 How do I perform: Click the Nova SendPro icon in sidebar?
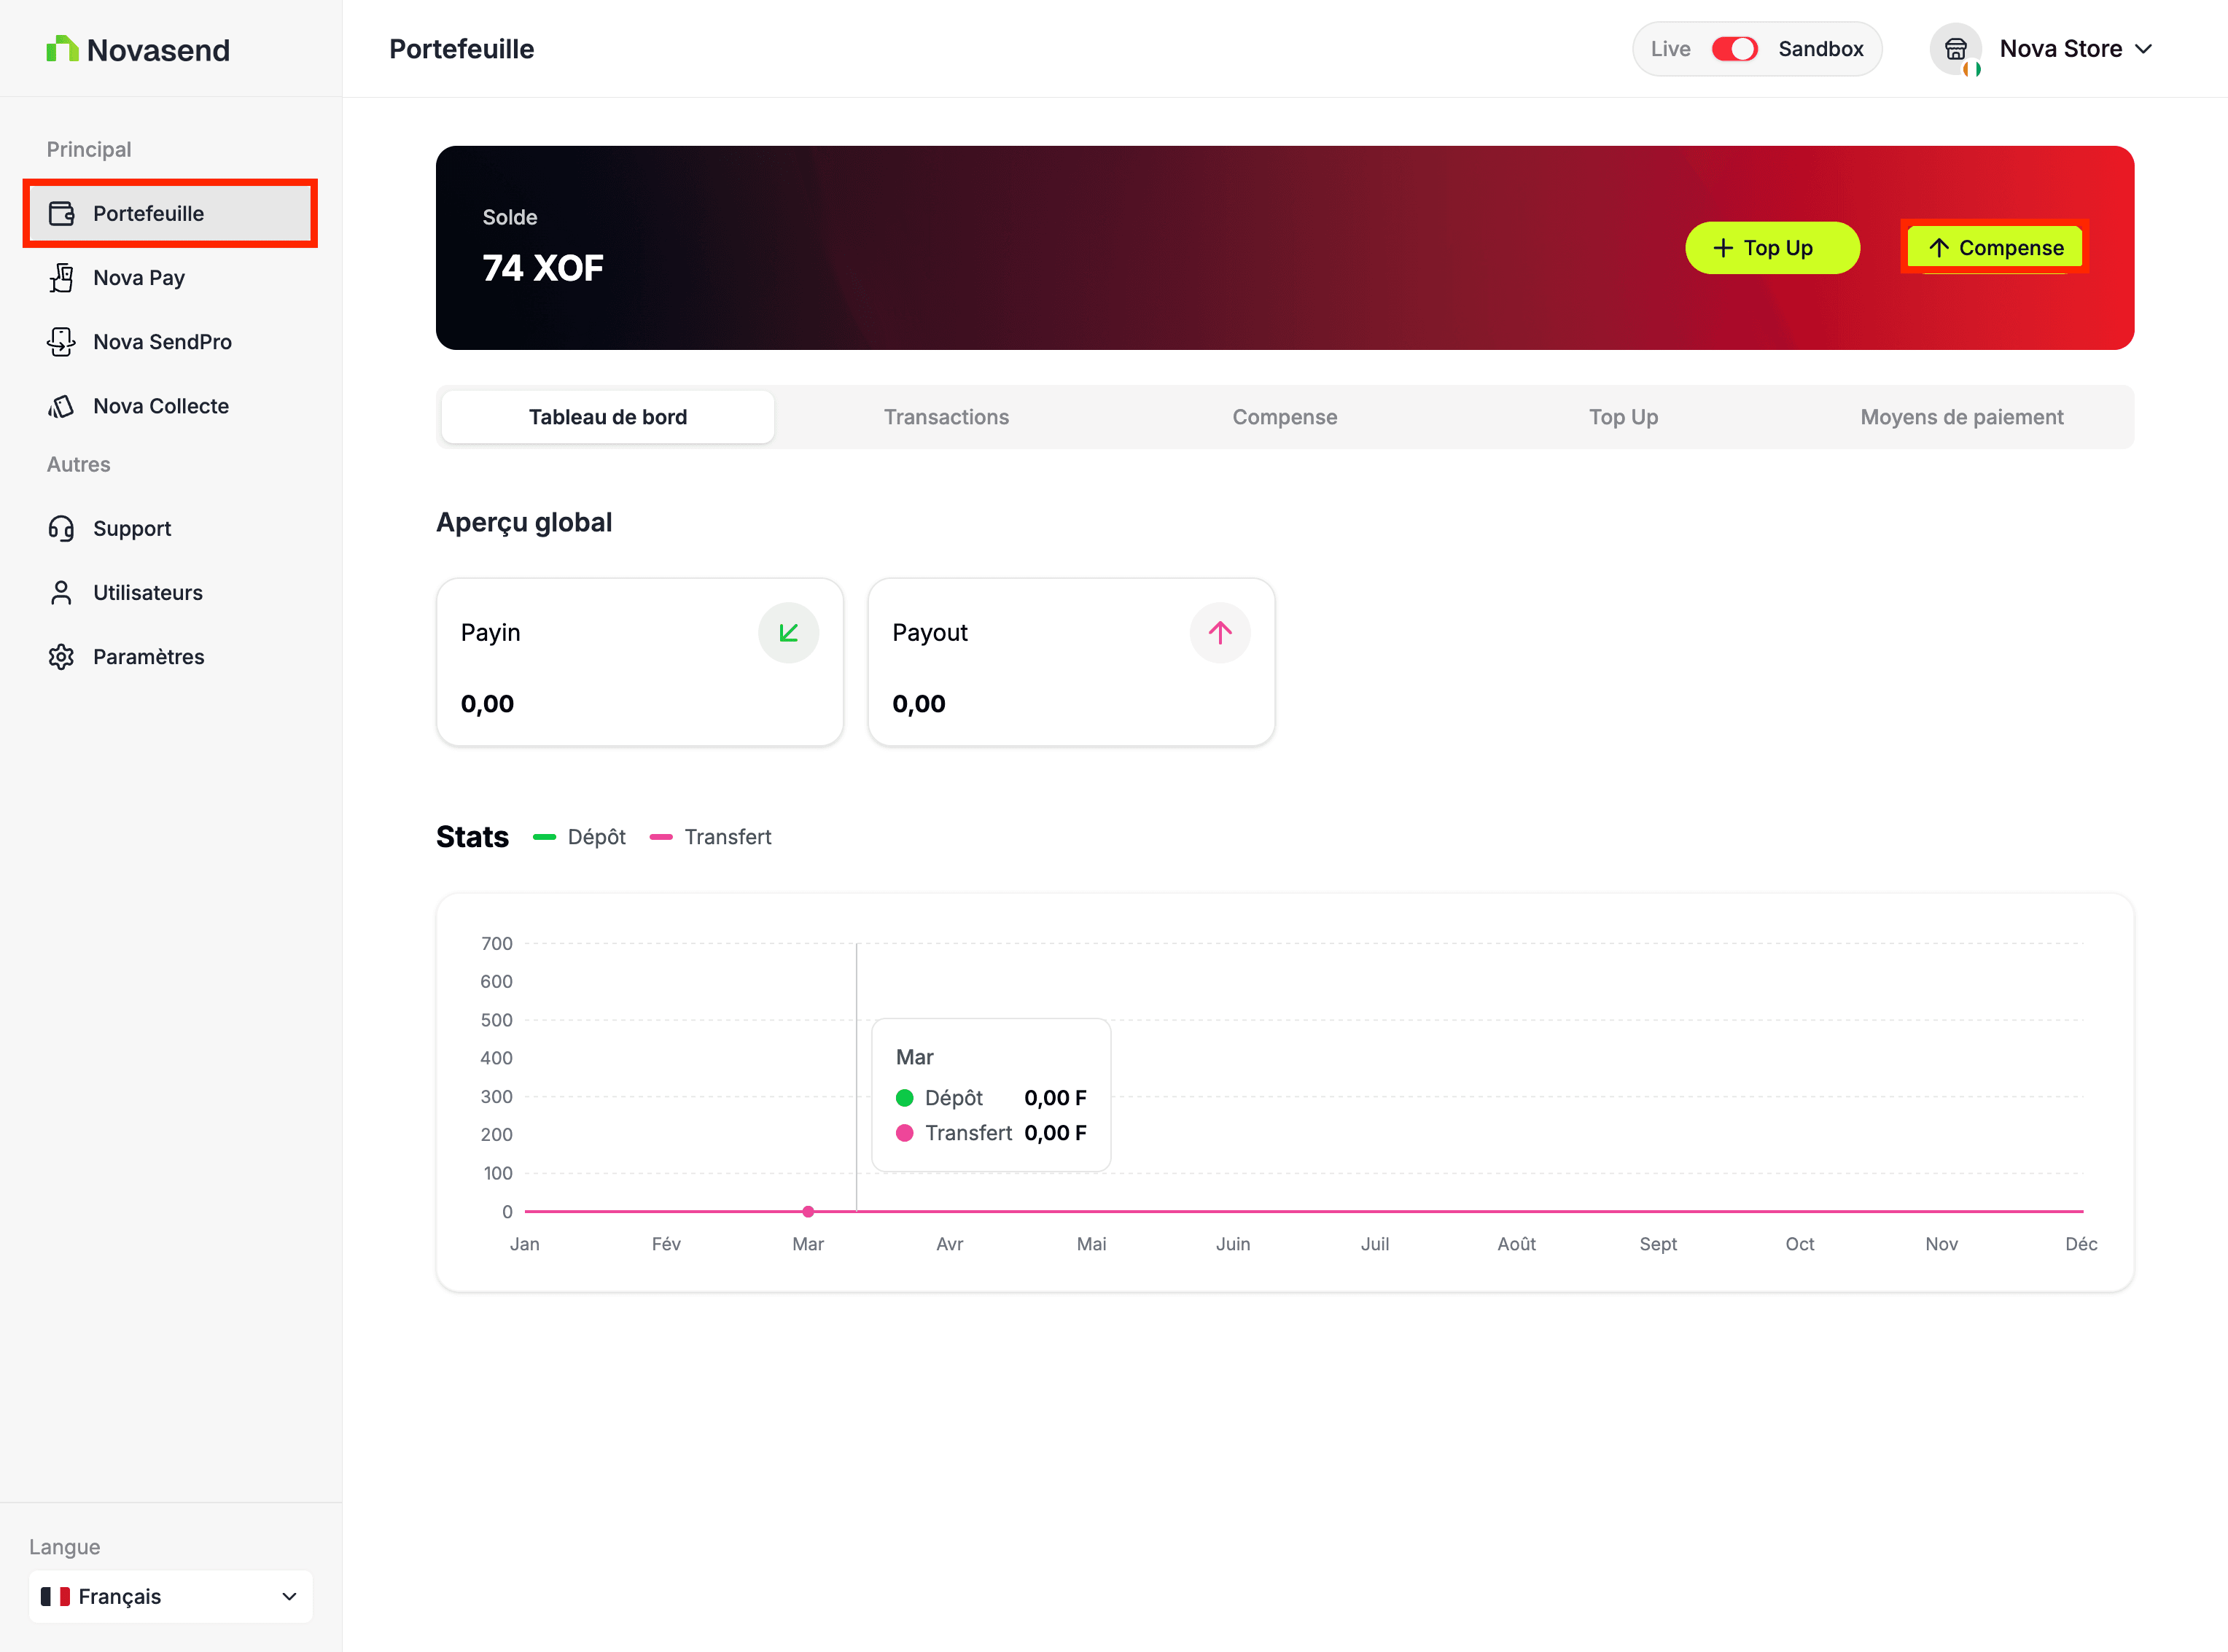pos(62,342)
